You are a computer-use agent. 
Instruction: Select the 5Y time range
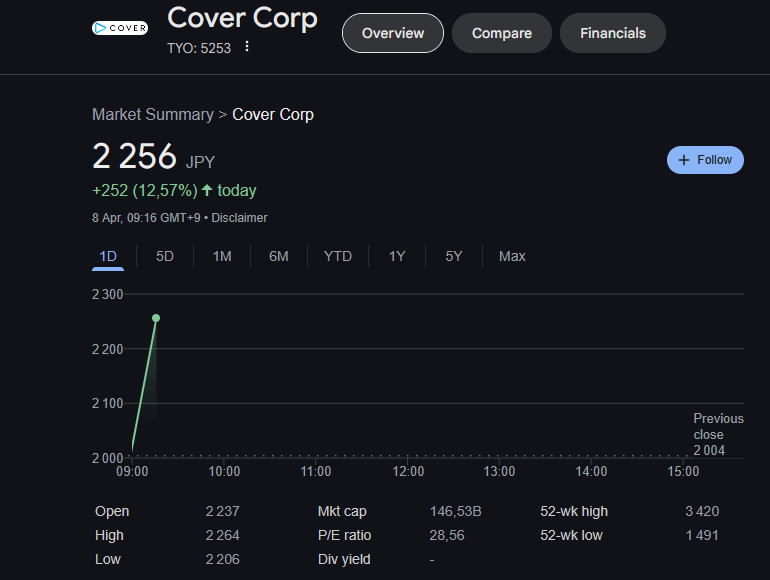(x=454, y=256)
